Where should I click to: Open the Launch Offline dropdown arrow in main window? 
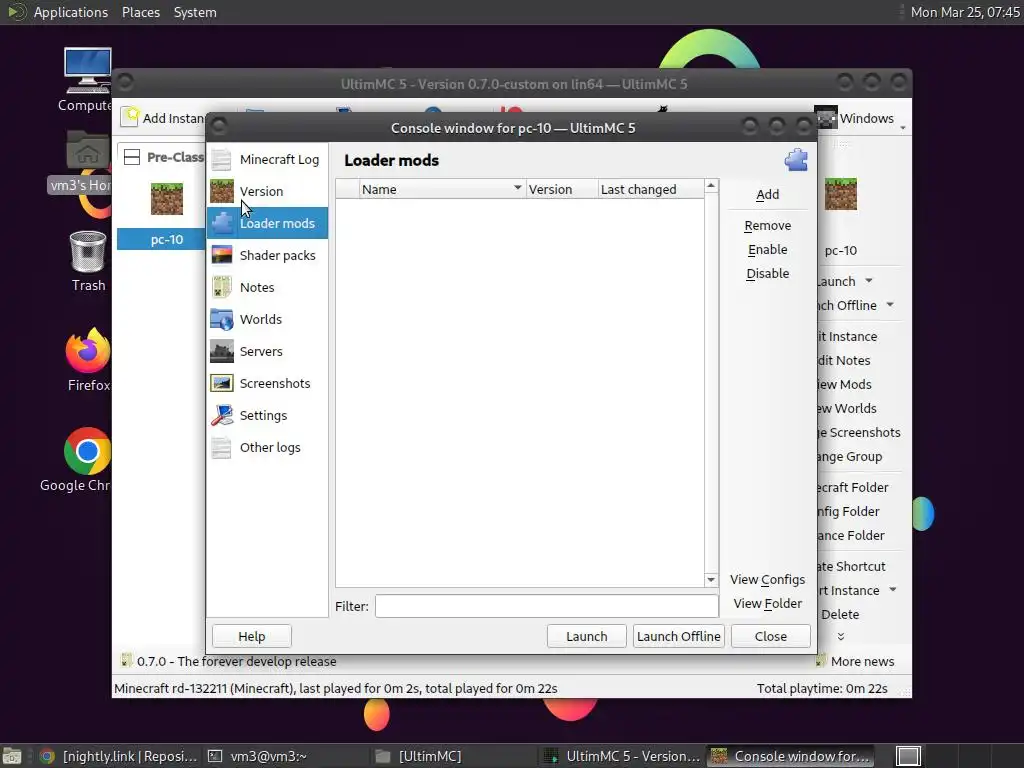click(890, 305)
